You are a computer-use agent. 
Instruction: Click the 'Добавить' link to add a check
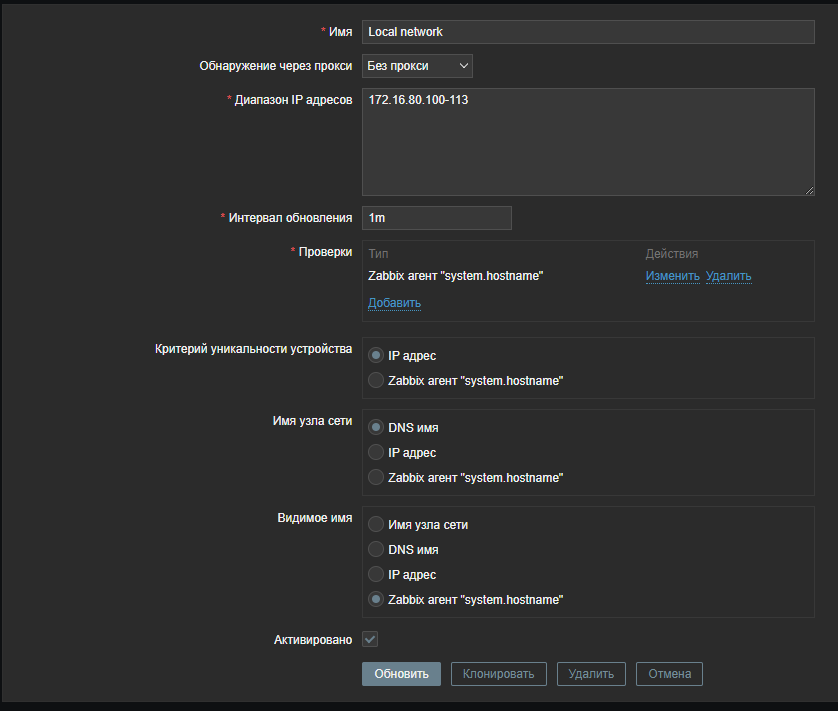(x=394, y=303)
